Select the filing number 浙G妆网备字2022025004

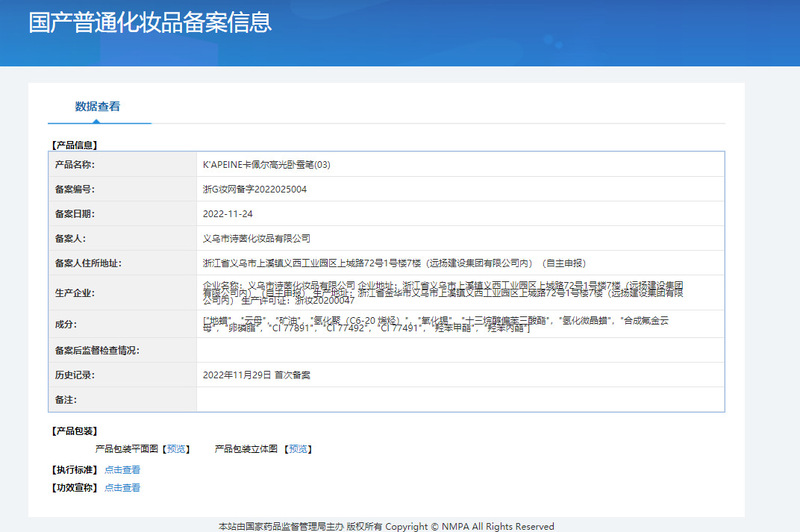(x=255, y=189)
